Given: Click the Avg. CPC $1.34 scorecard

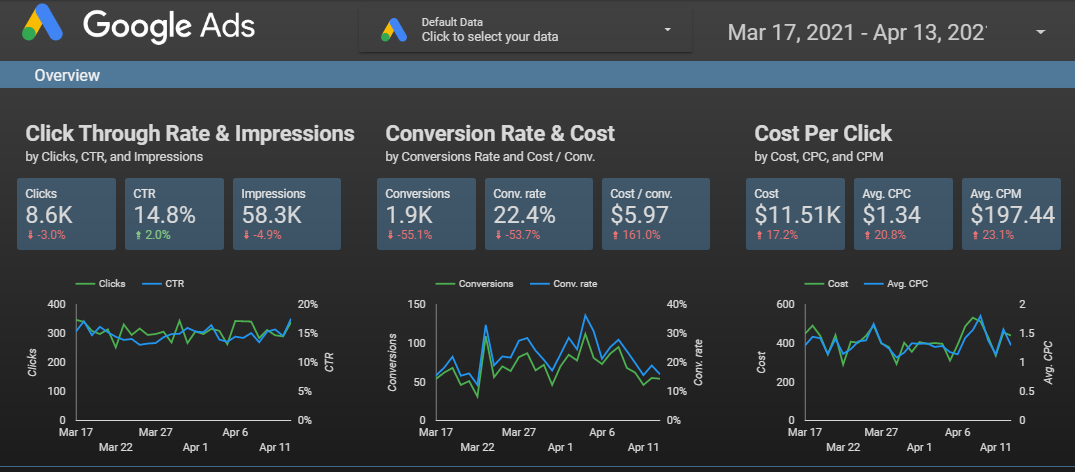Looking at the screenshot, I should tap(903, 214).
